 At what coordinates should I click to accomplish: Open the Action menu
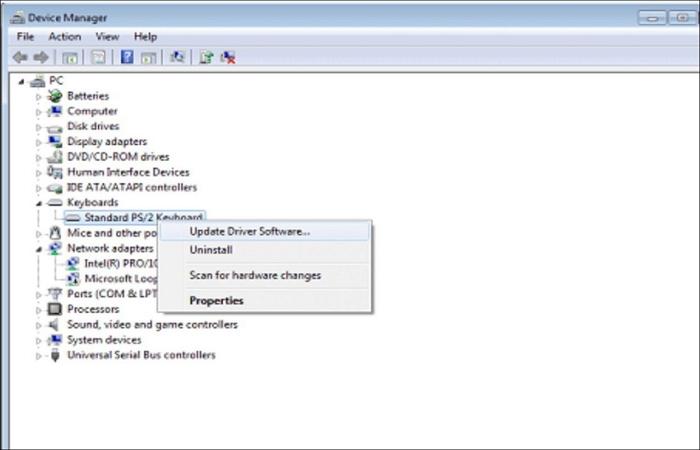(65, 37)
